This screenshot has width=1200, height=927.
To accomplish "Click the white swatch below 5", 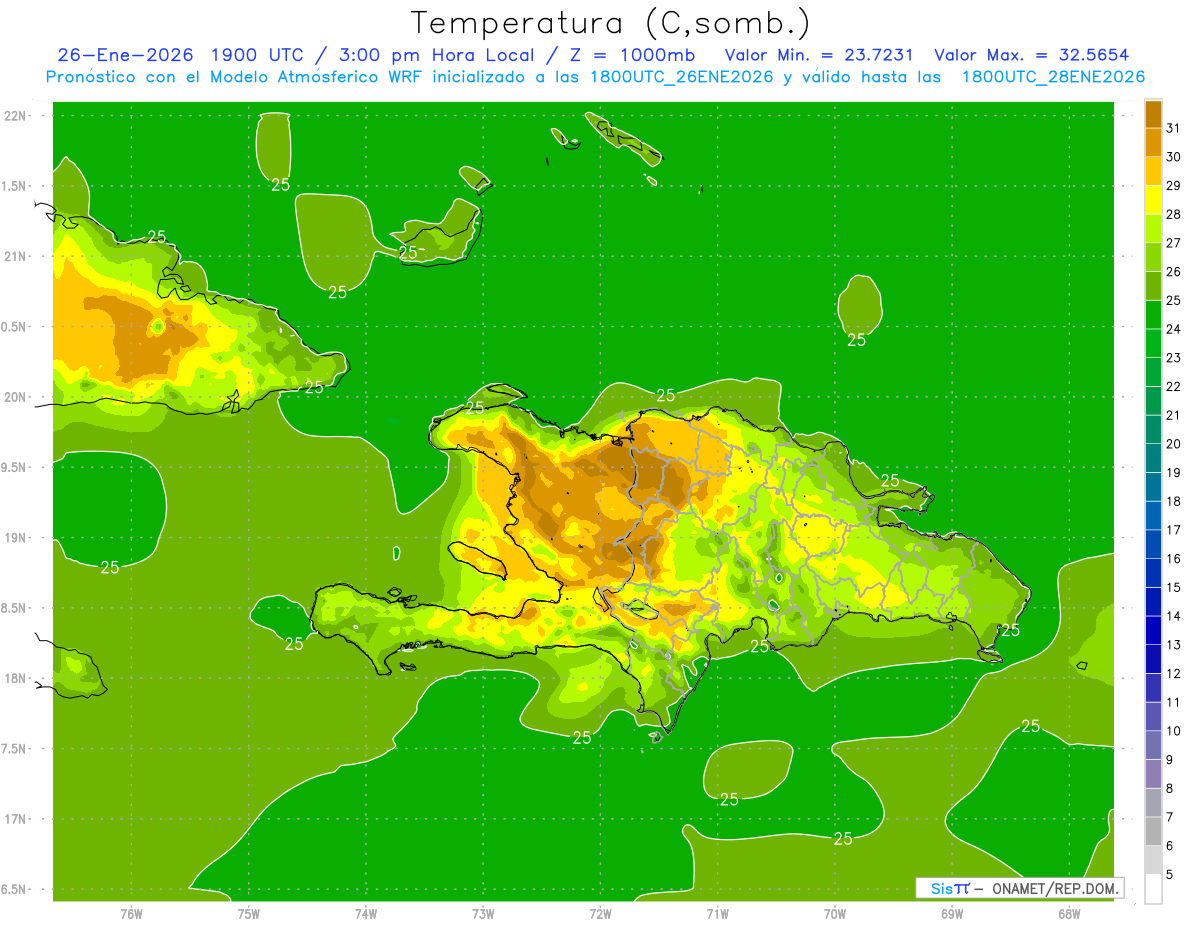I will pos(1153,889).
